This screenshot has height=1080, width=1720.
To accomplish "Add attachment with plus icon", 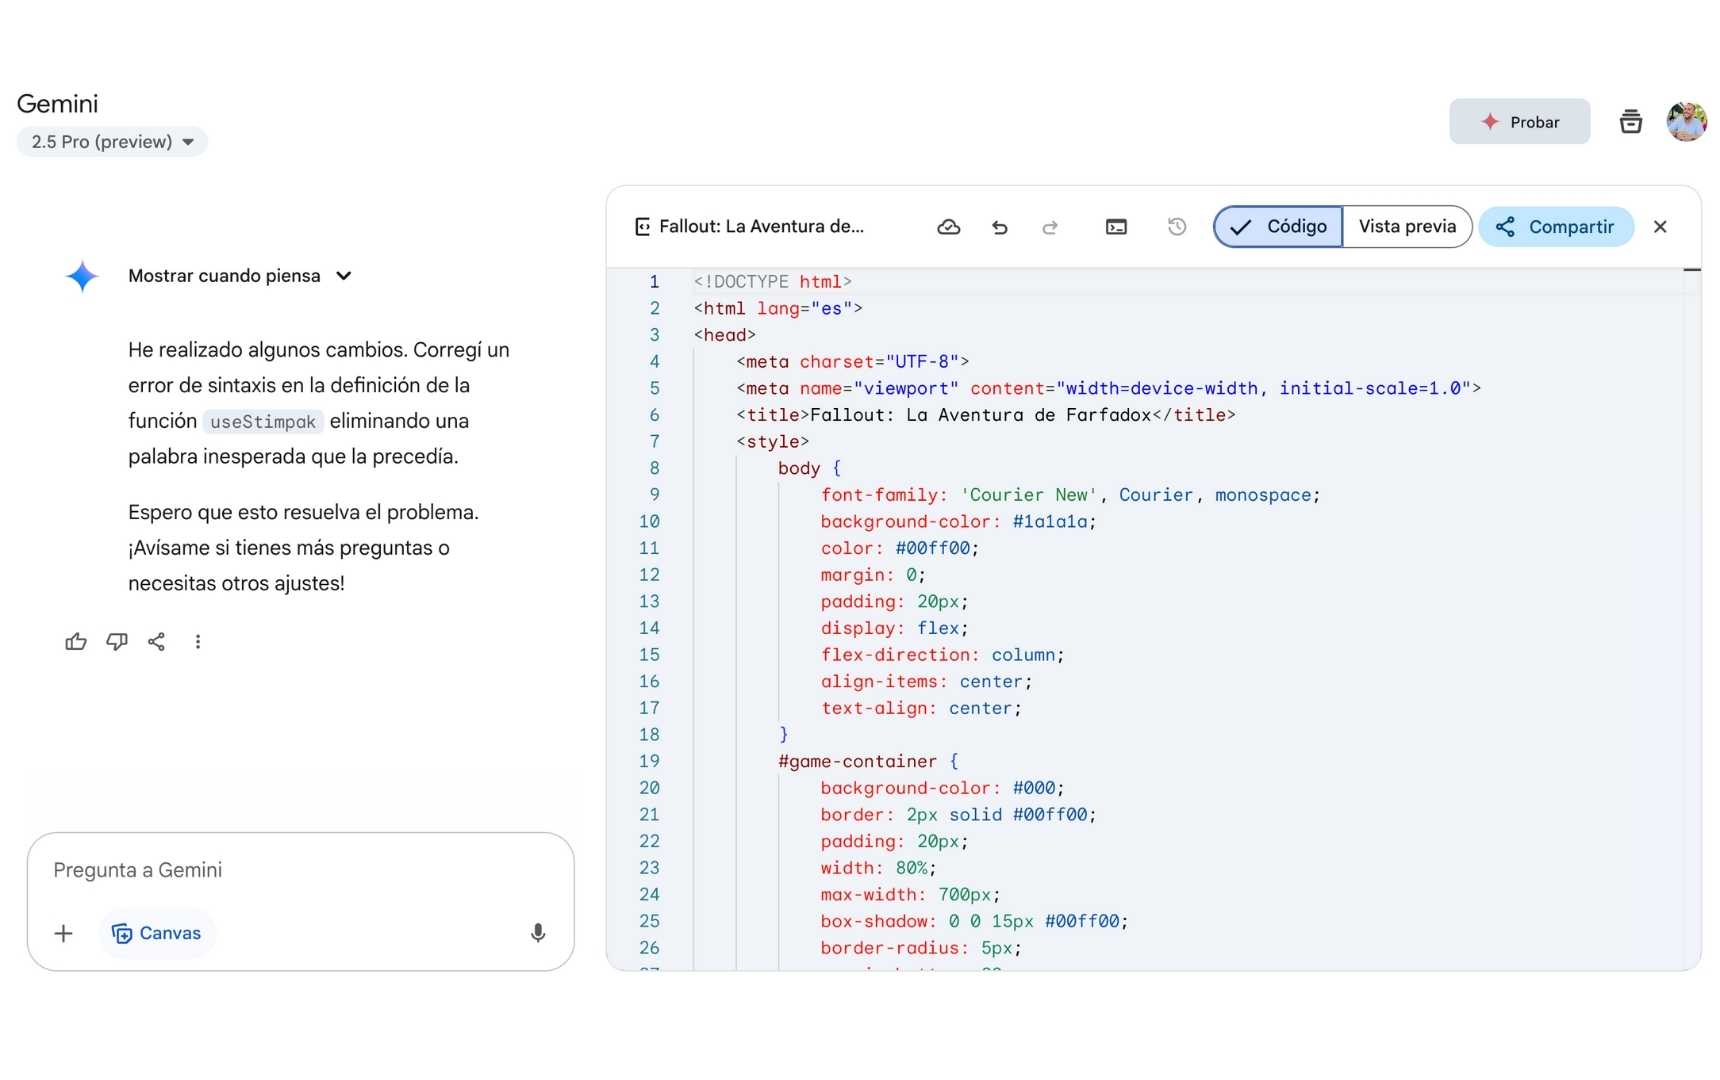I will coord(63,933).
